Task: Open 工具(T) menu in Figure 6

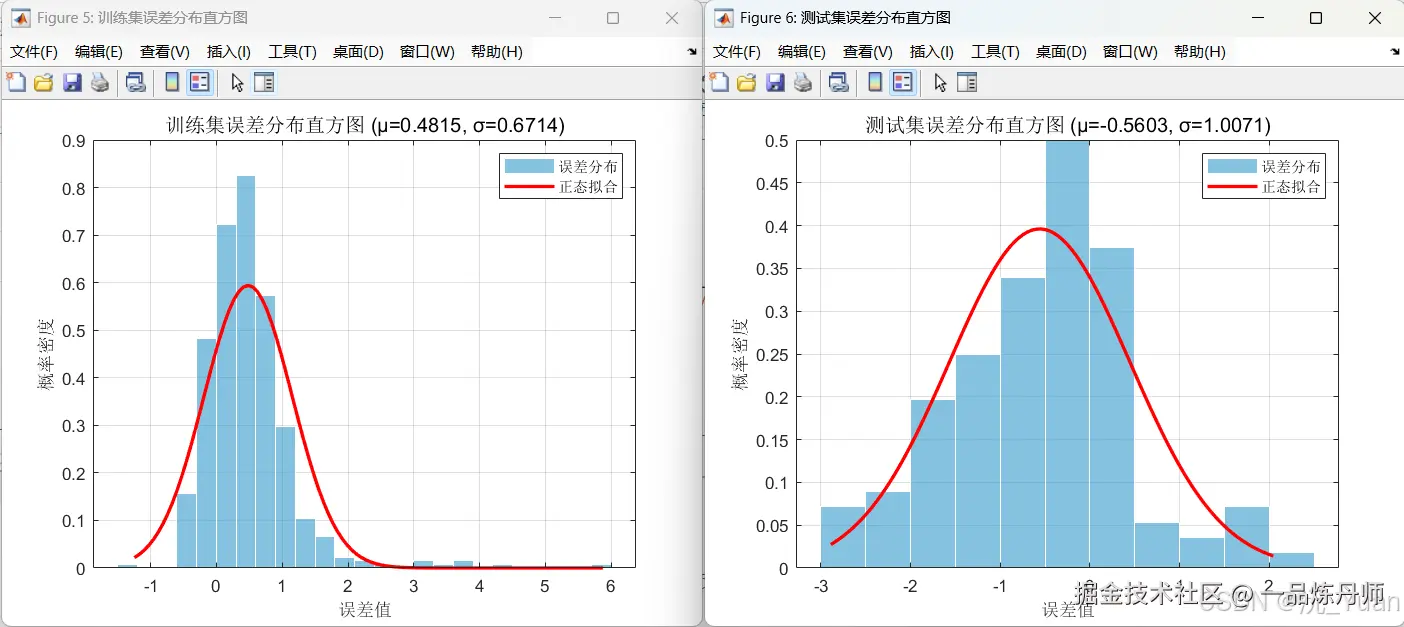Action: pos(995,52)
